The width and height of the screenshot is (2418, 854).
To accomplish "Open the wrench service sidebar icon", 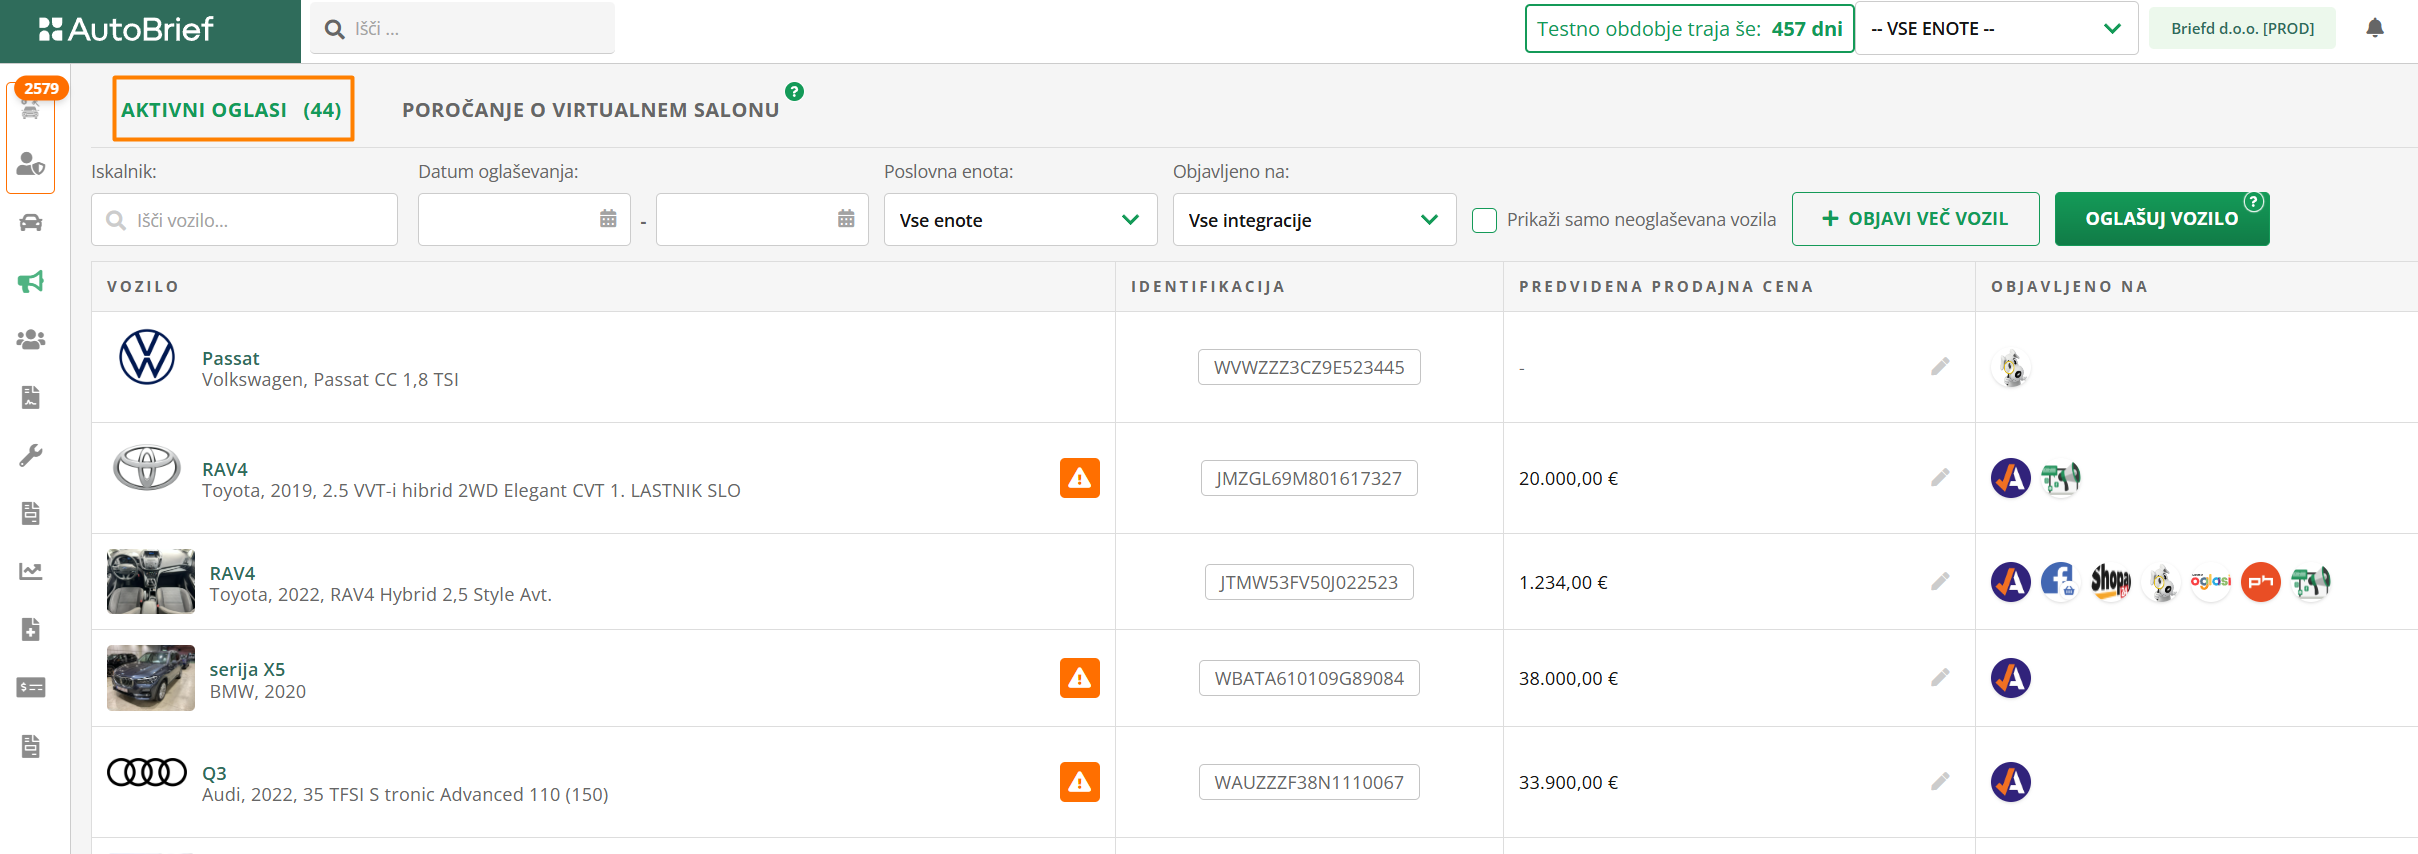I will tap(31, 456).
